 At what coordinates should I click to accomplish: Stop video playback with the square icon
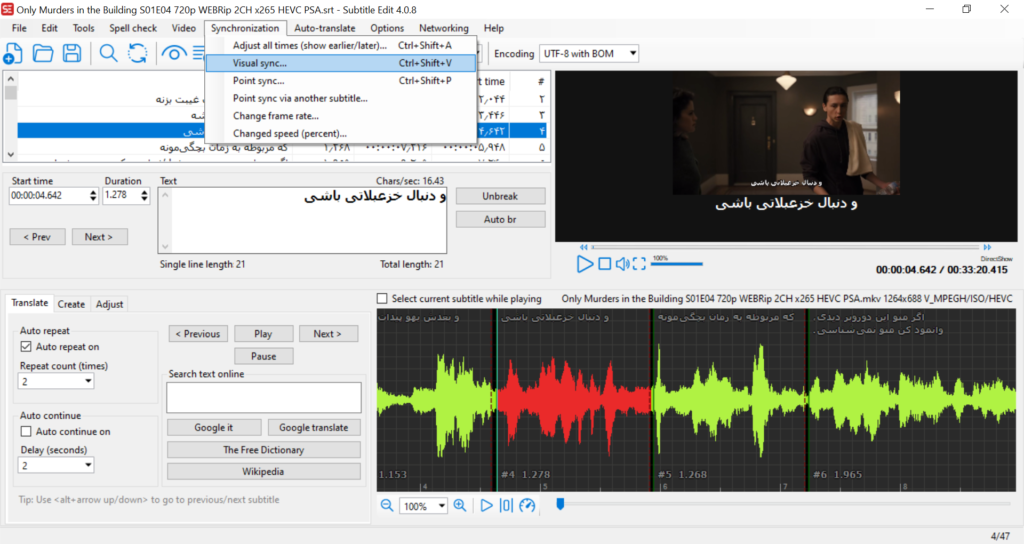coord(604,264)
